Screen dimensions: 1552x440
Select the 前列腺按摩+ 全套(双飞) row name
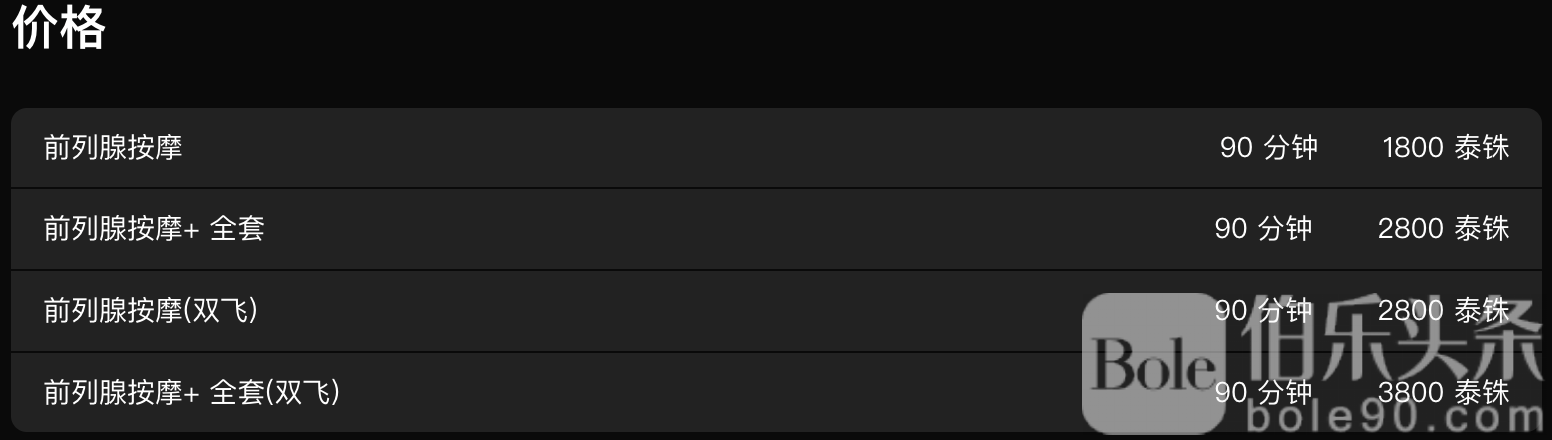pos(192,393)
